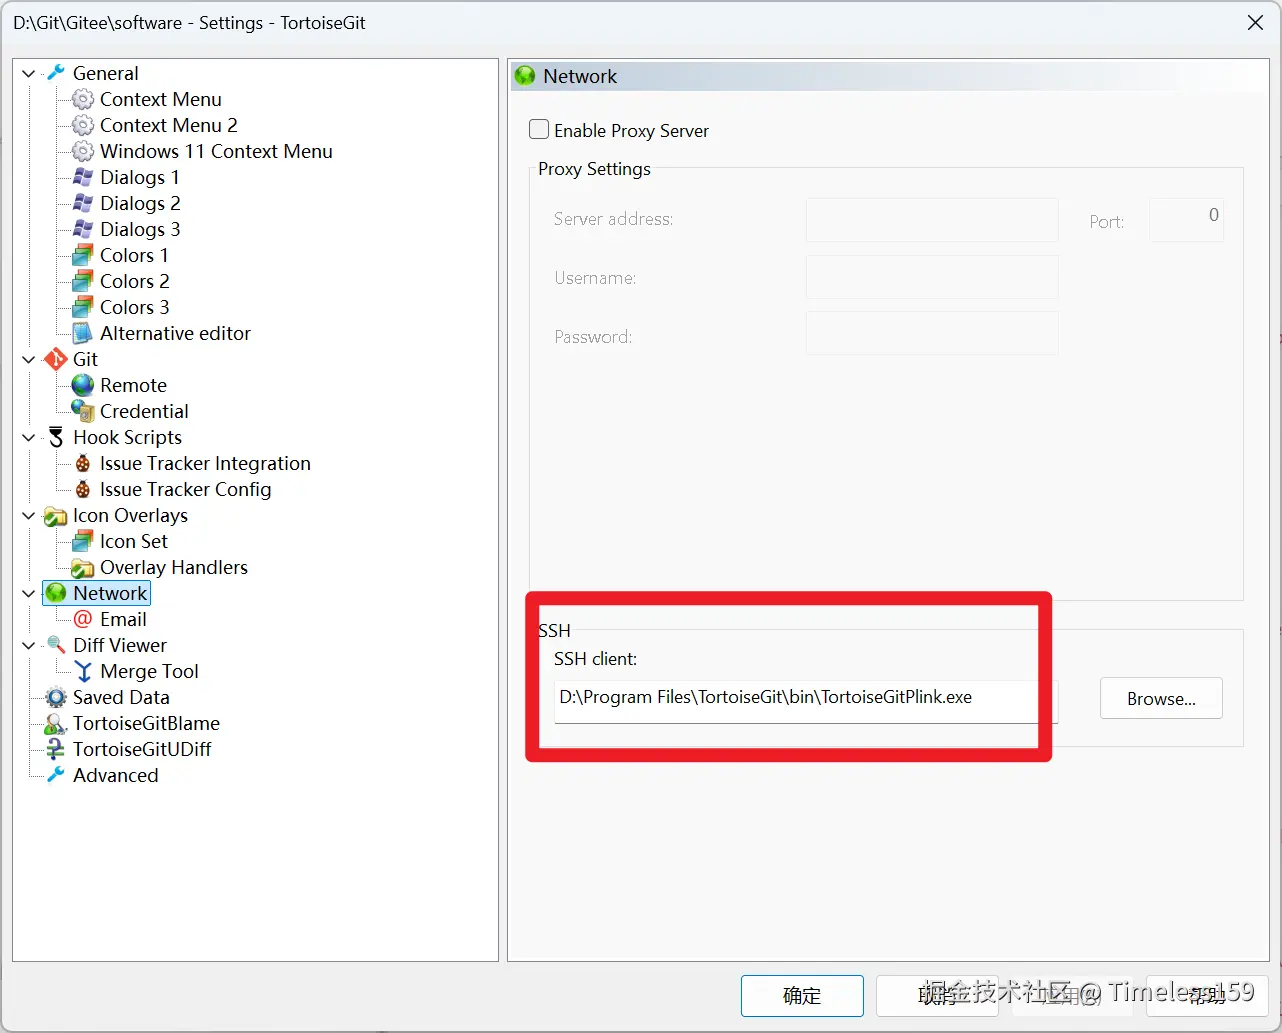Select the Context Menu gear icon
This screenshot has width=1282, height=1033.
(x=83, y=99)
